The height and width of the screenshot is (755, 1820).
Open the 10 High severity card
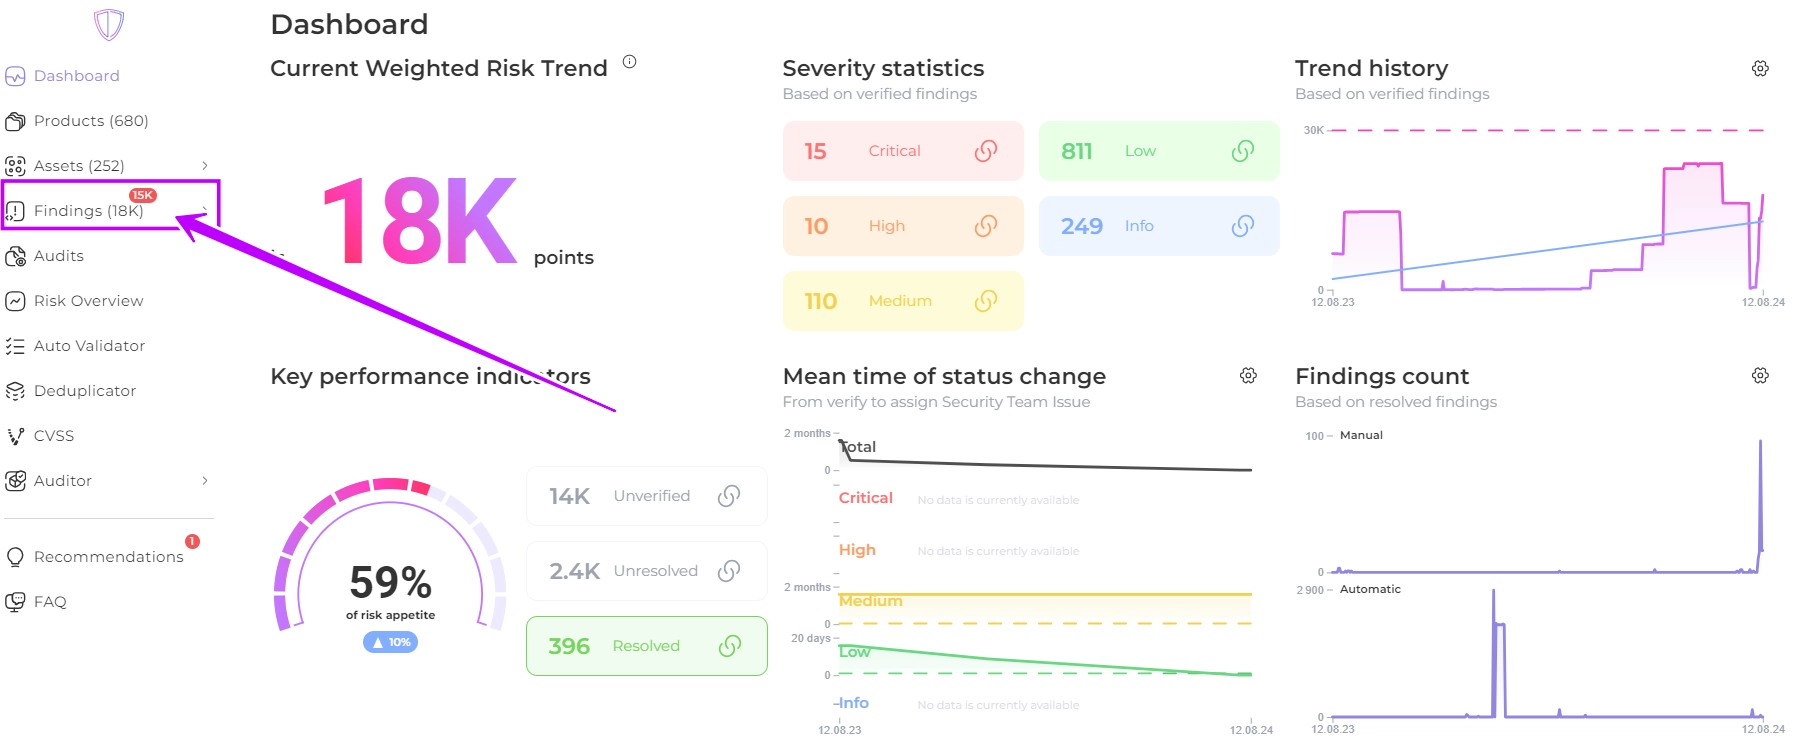coord(902,226)
